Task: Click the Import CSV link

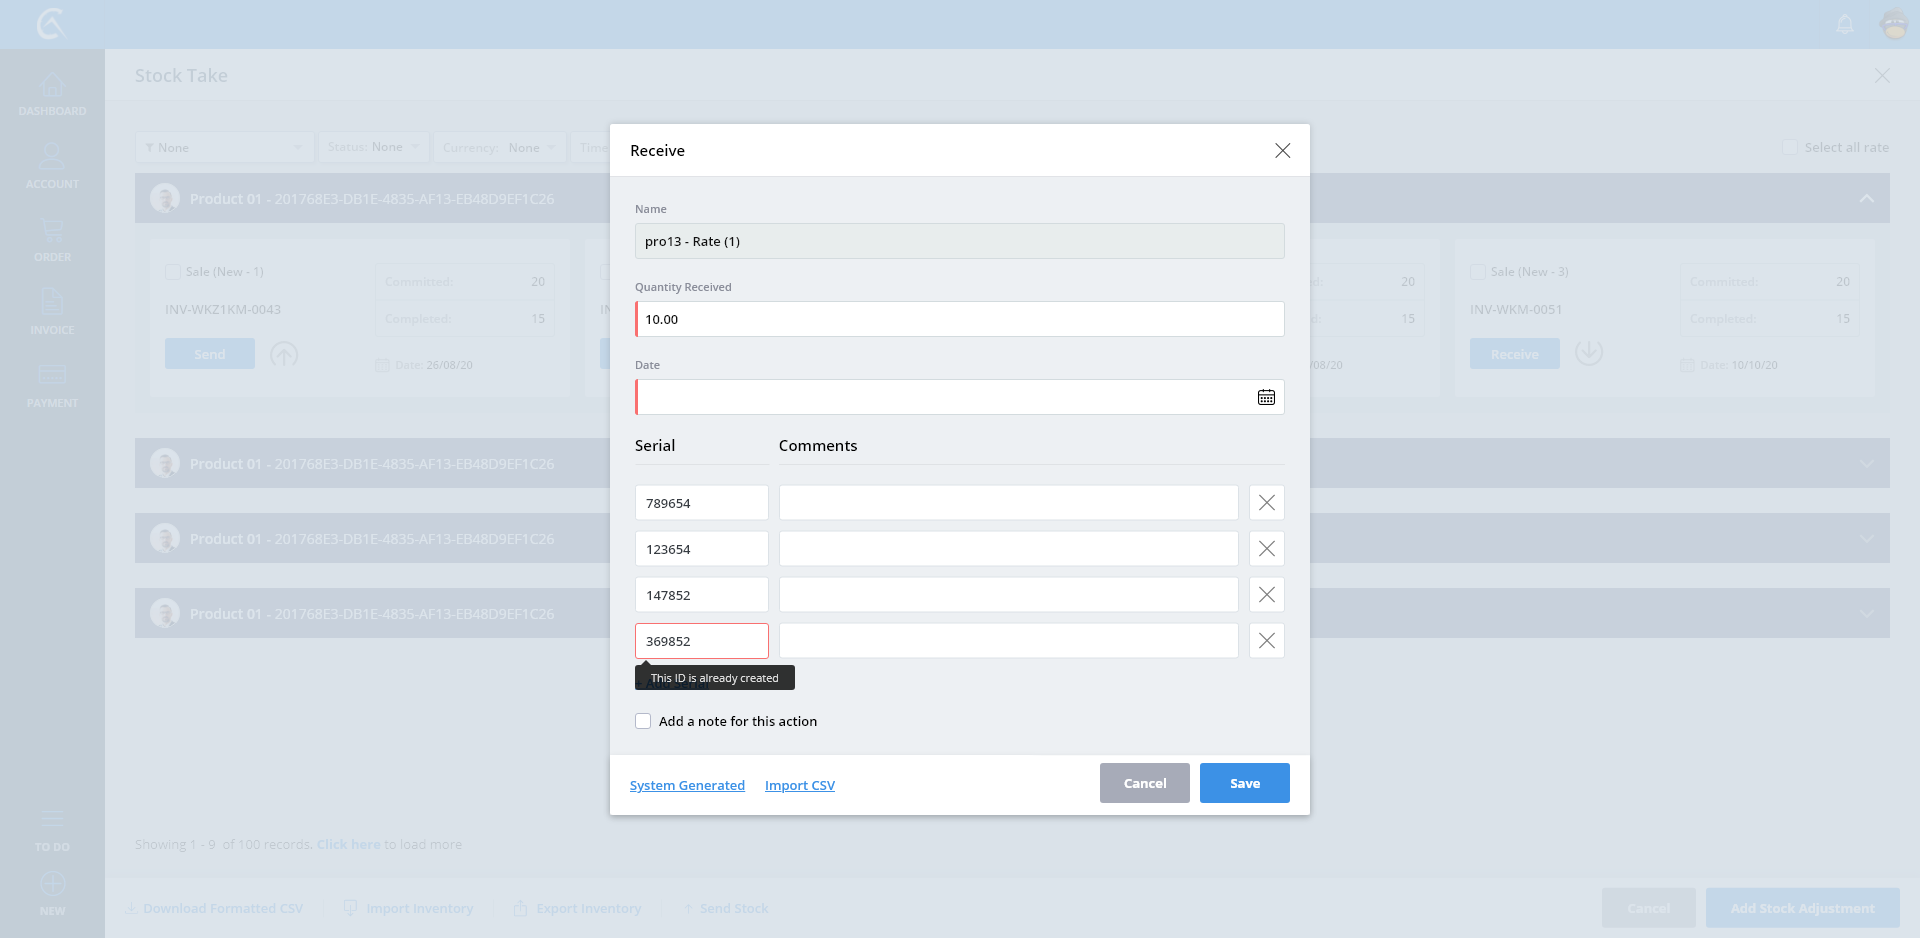Action: (x=799, y=785)
